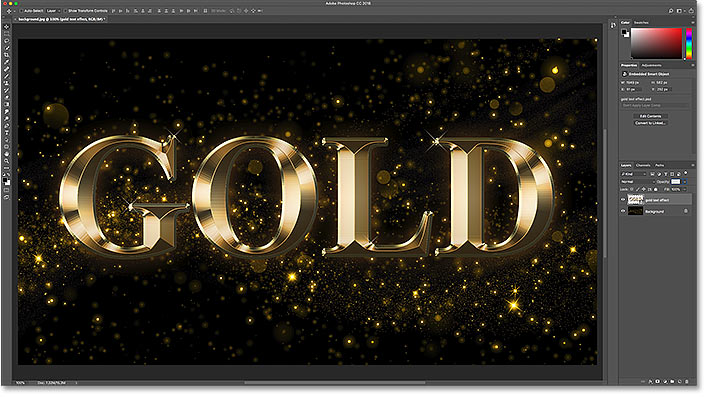Open the Auto-Select Layer dropdown

click(x=53, y=10)
